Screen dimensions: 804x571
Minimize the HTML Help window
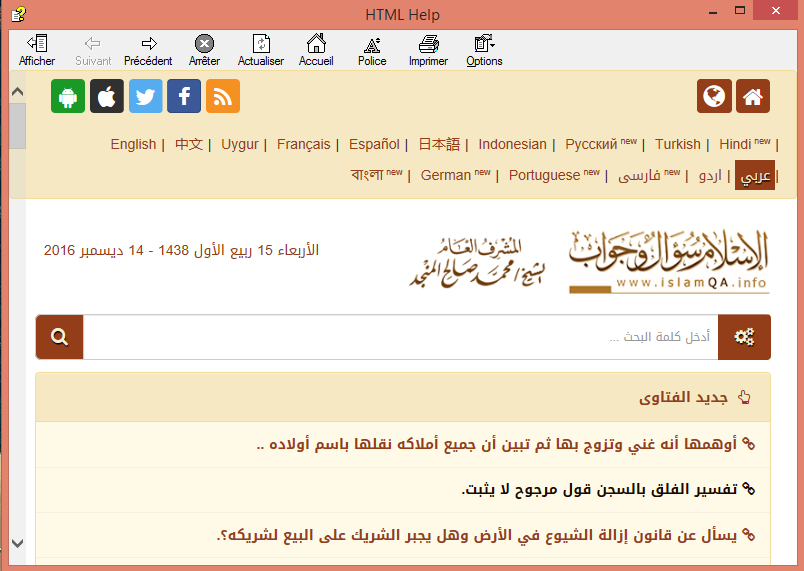tap(713, 11)
